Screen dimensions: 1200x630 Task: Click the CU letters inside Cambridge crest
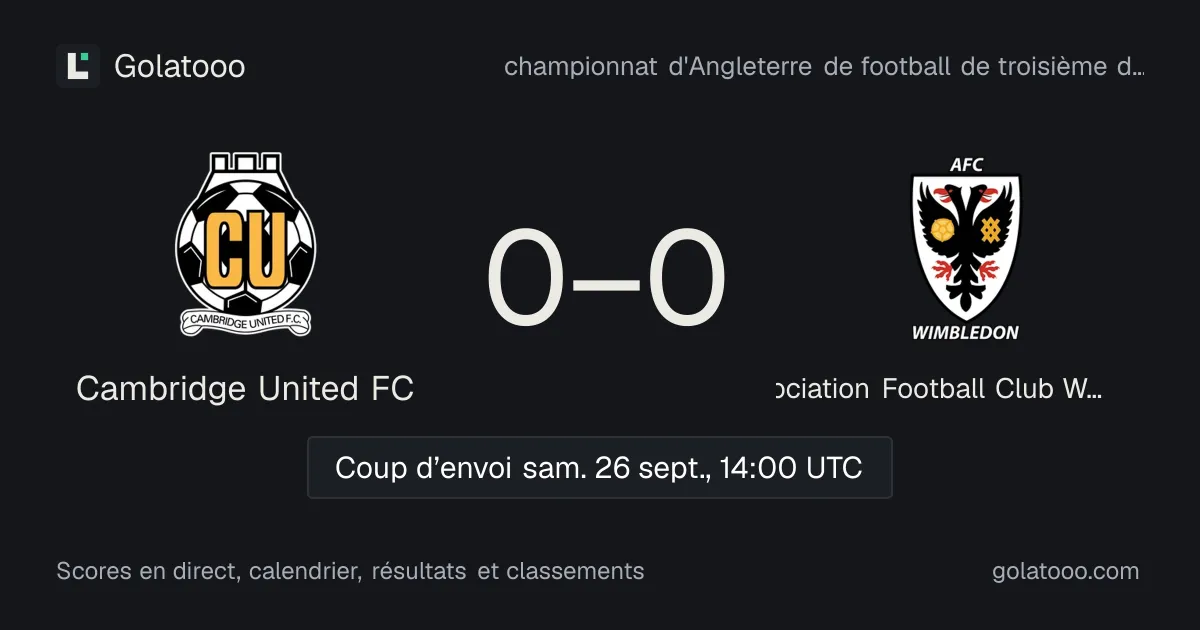coord(246,247)
